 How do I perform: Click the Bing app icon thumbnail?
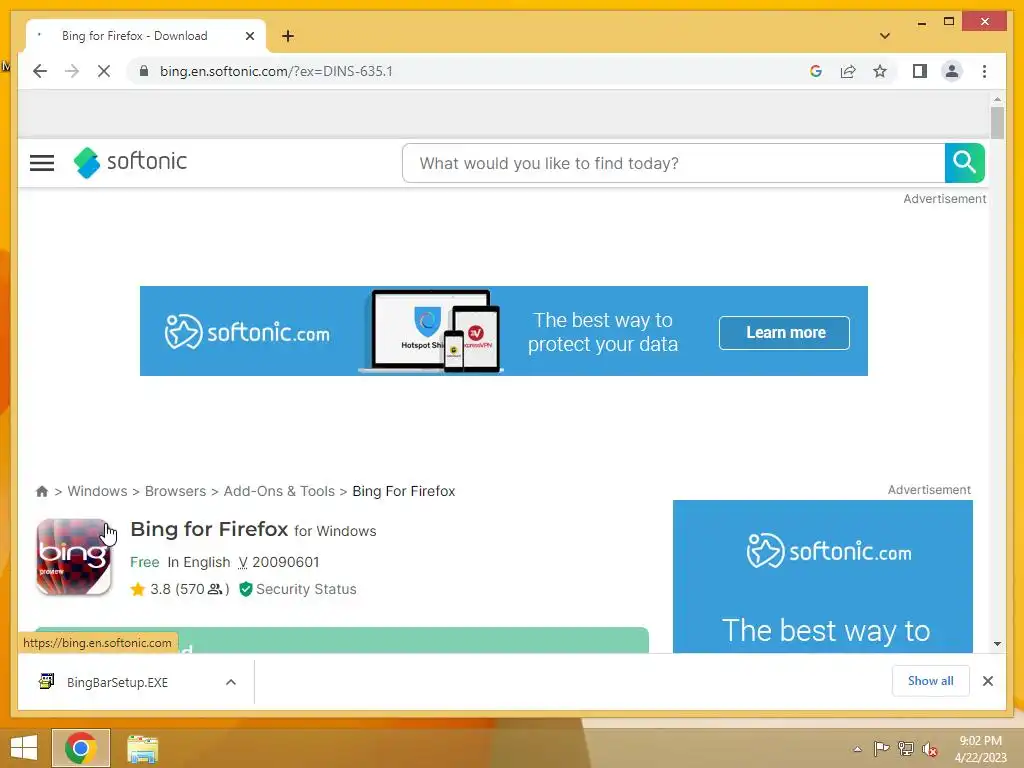point(74,557)
